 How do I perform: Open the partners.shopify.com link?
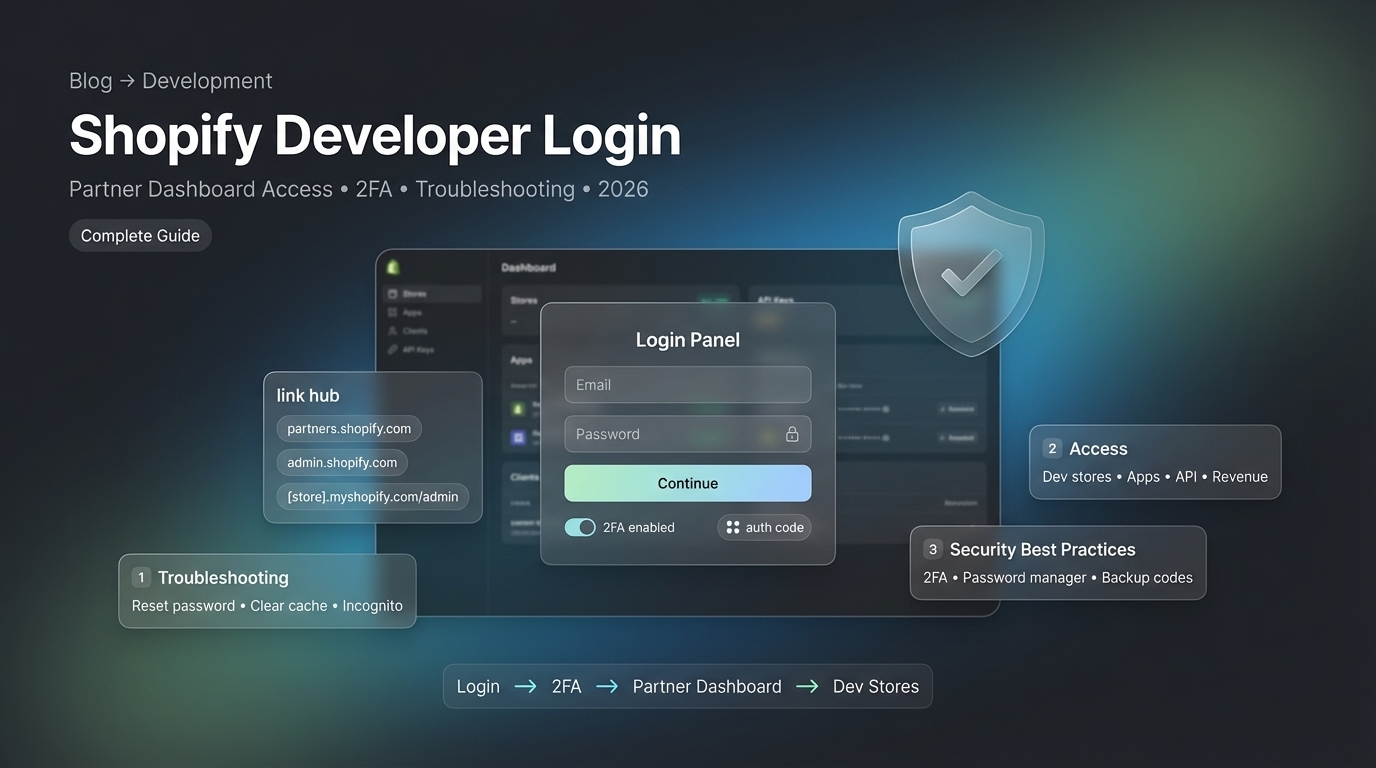[348, 428]
